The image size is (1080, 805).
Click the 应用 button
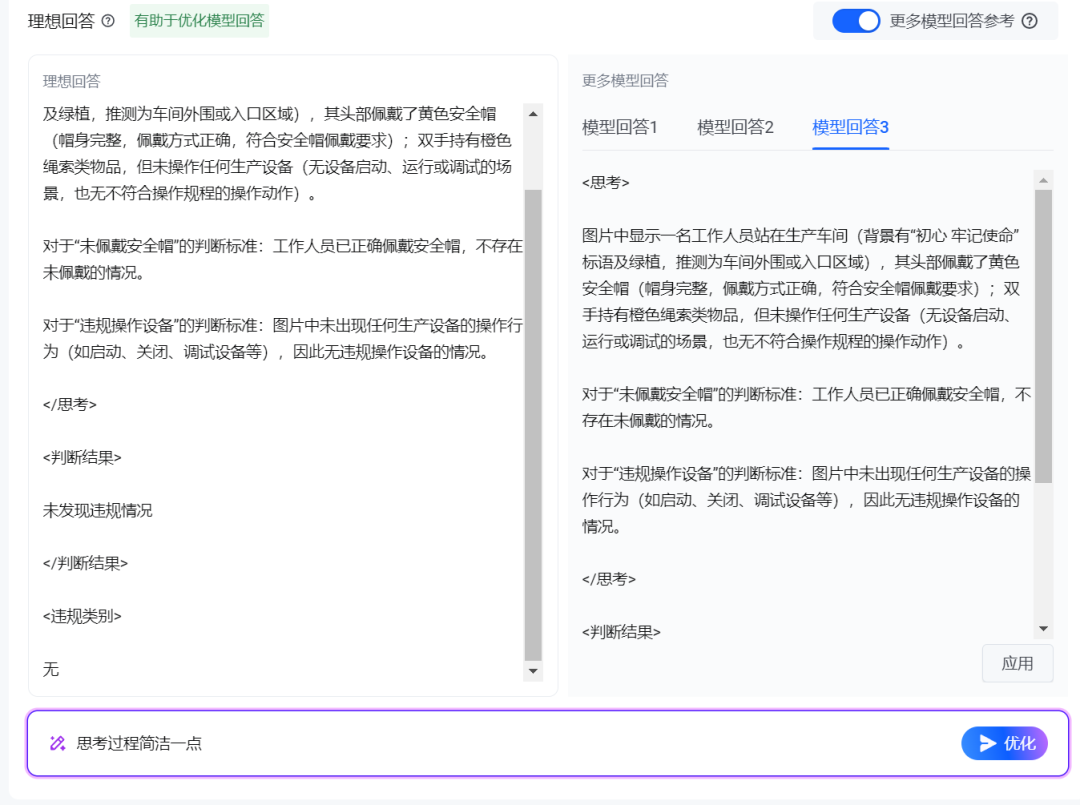pos(1017,663)
